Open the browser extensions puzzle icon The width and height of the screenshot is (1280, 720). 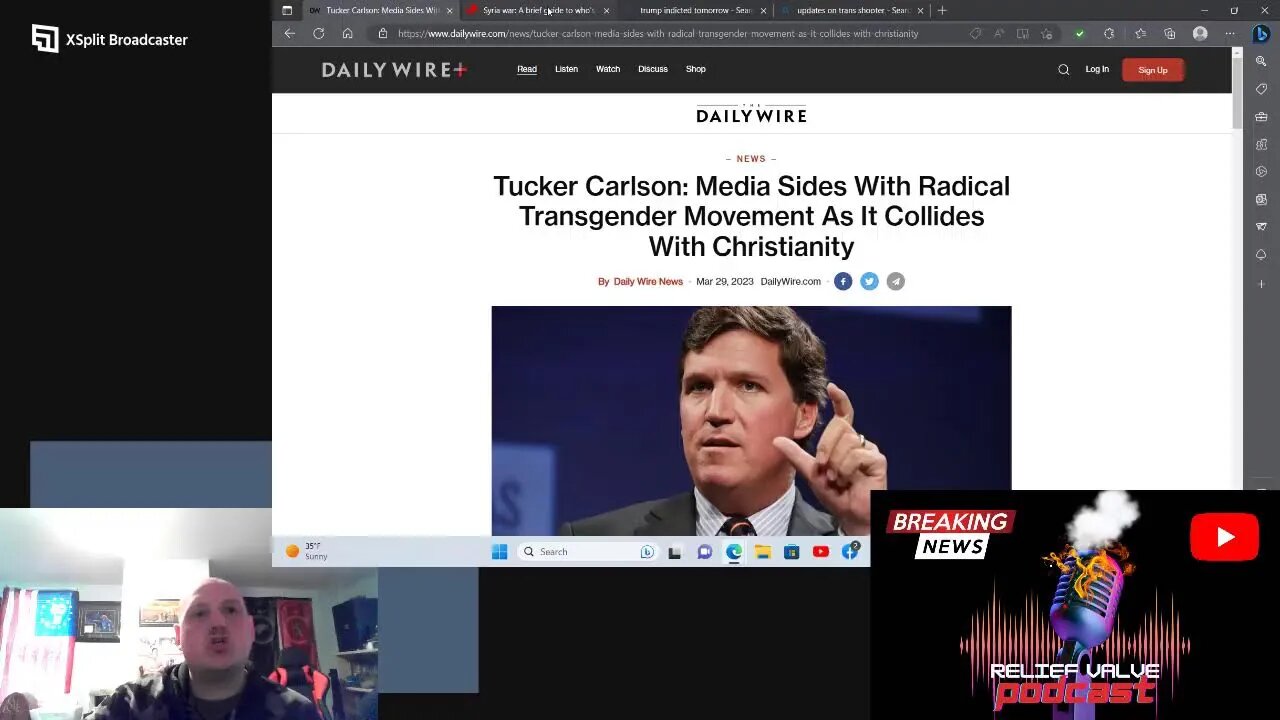click(1109, 33)
